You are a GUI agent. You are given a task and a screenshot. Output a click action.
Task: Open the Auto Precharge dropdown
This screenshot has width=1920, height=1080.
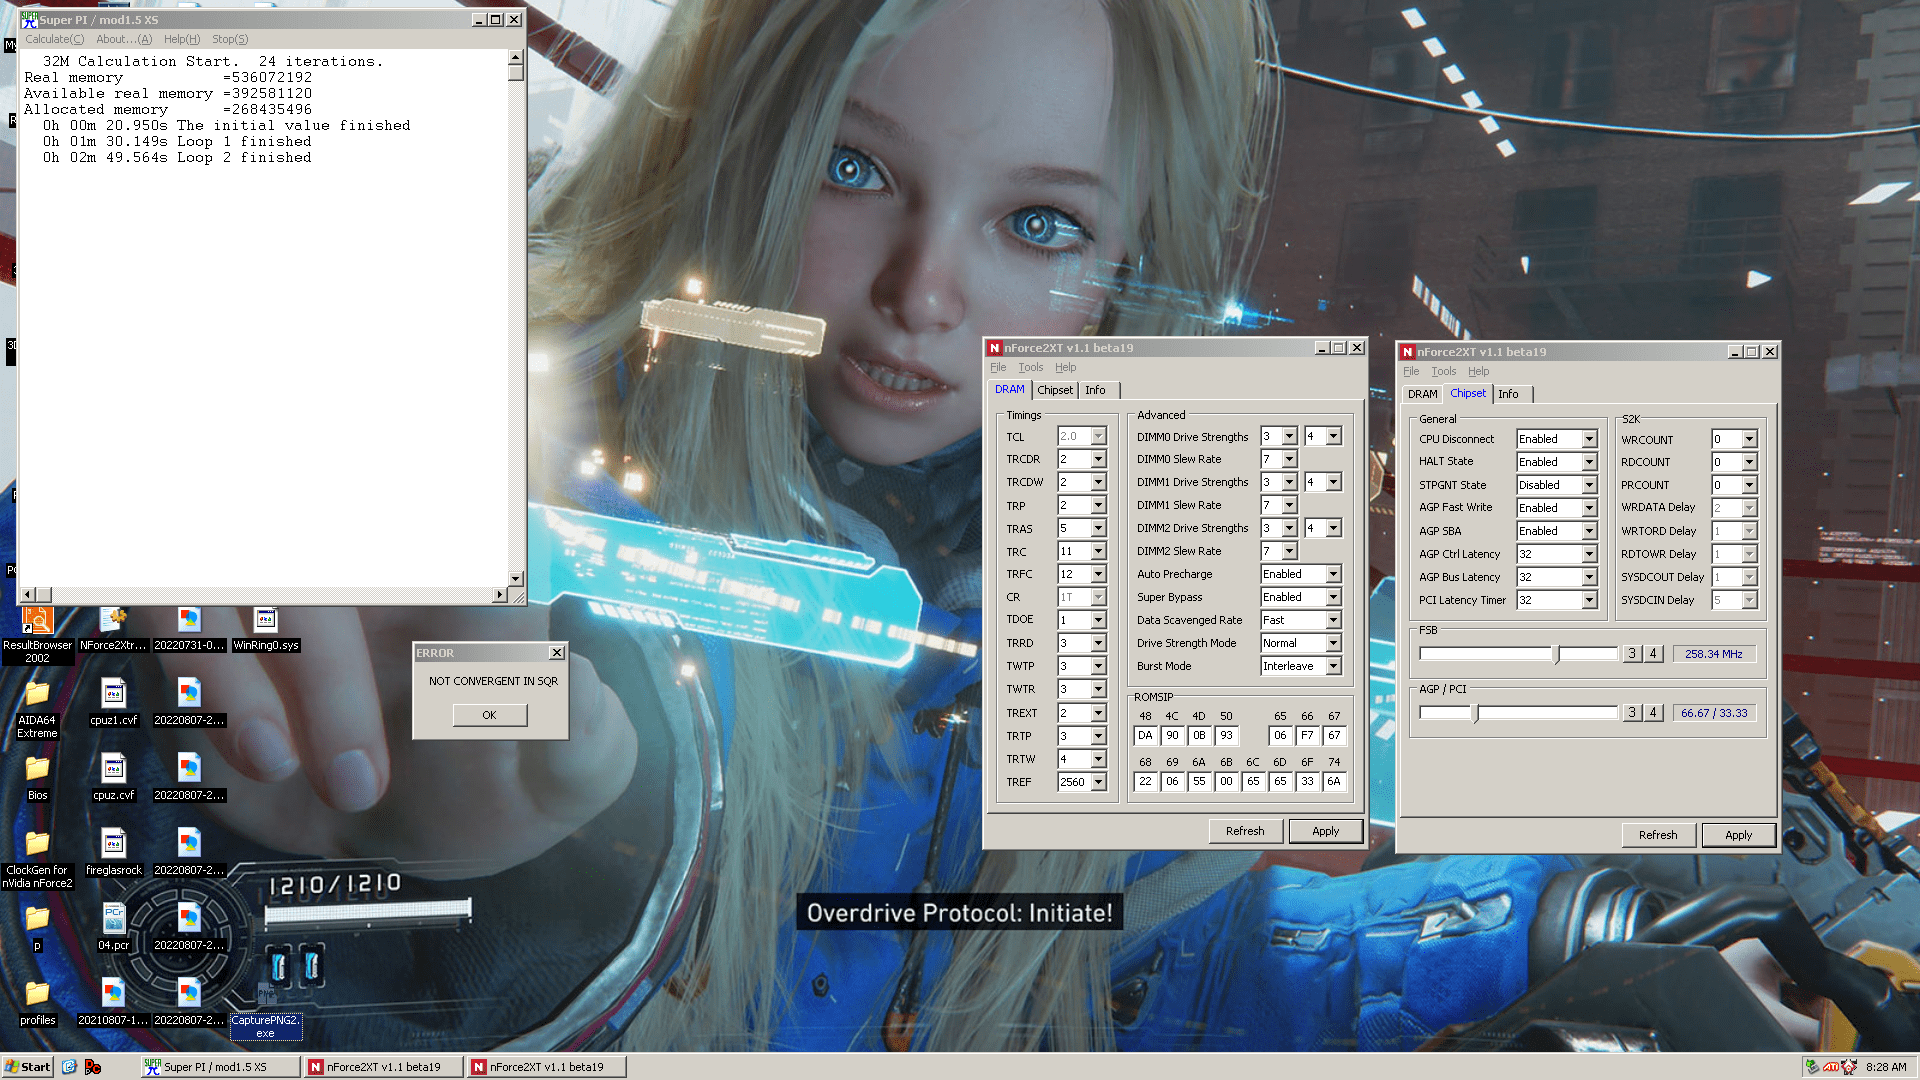pos(1333,574)
